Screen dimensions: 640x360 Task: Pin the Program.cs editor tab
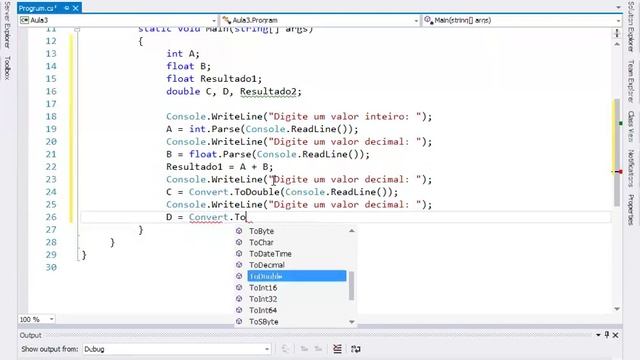click(67, 8)
